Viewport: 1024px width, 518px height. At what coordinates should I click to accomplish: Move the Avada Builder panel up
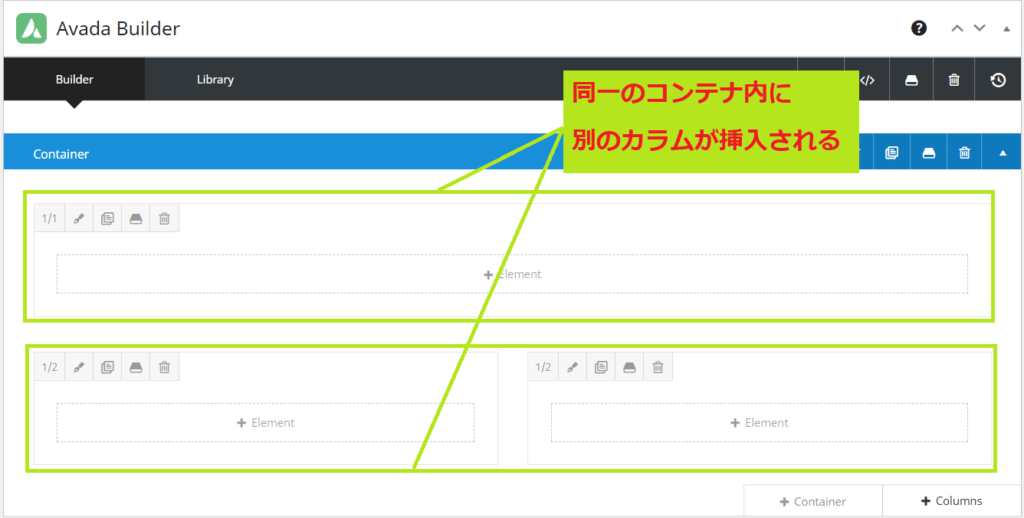957,28
